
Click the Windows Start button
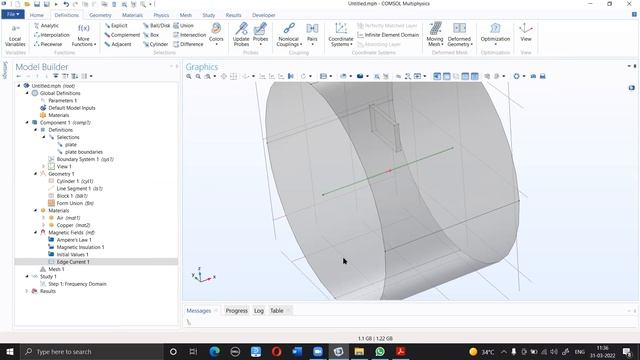10,351
